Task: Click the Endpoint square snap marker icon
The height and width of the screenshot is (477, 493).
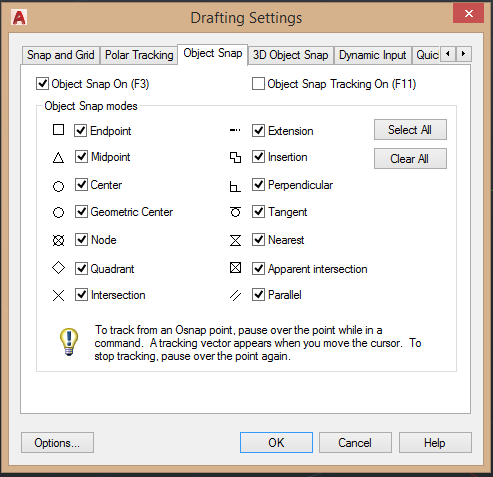Action: (x=58, y=130)
